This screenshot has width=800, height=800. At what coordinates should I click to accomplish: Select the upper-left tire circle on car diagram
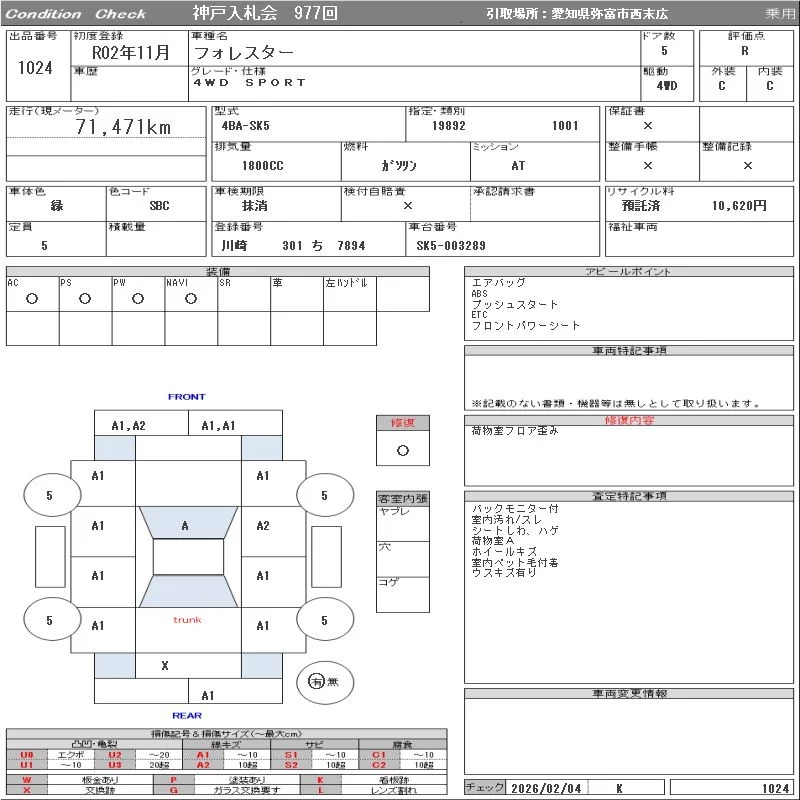coord(51,496)
